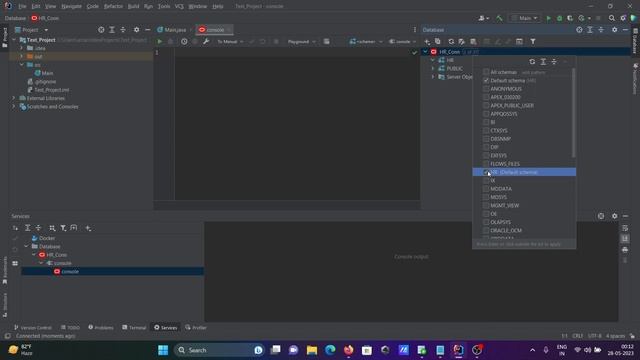Uncheck the Default schema checkbox
The image size is (640, 360).
click(486, 80)
